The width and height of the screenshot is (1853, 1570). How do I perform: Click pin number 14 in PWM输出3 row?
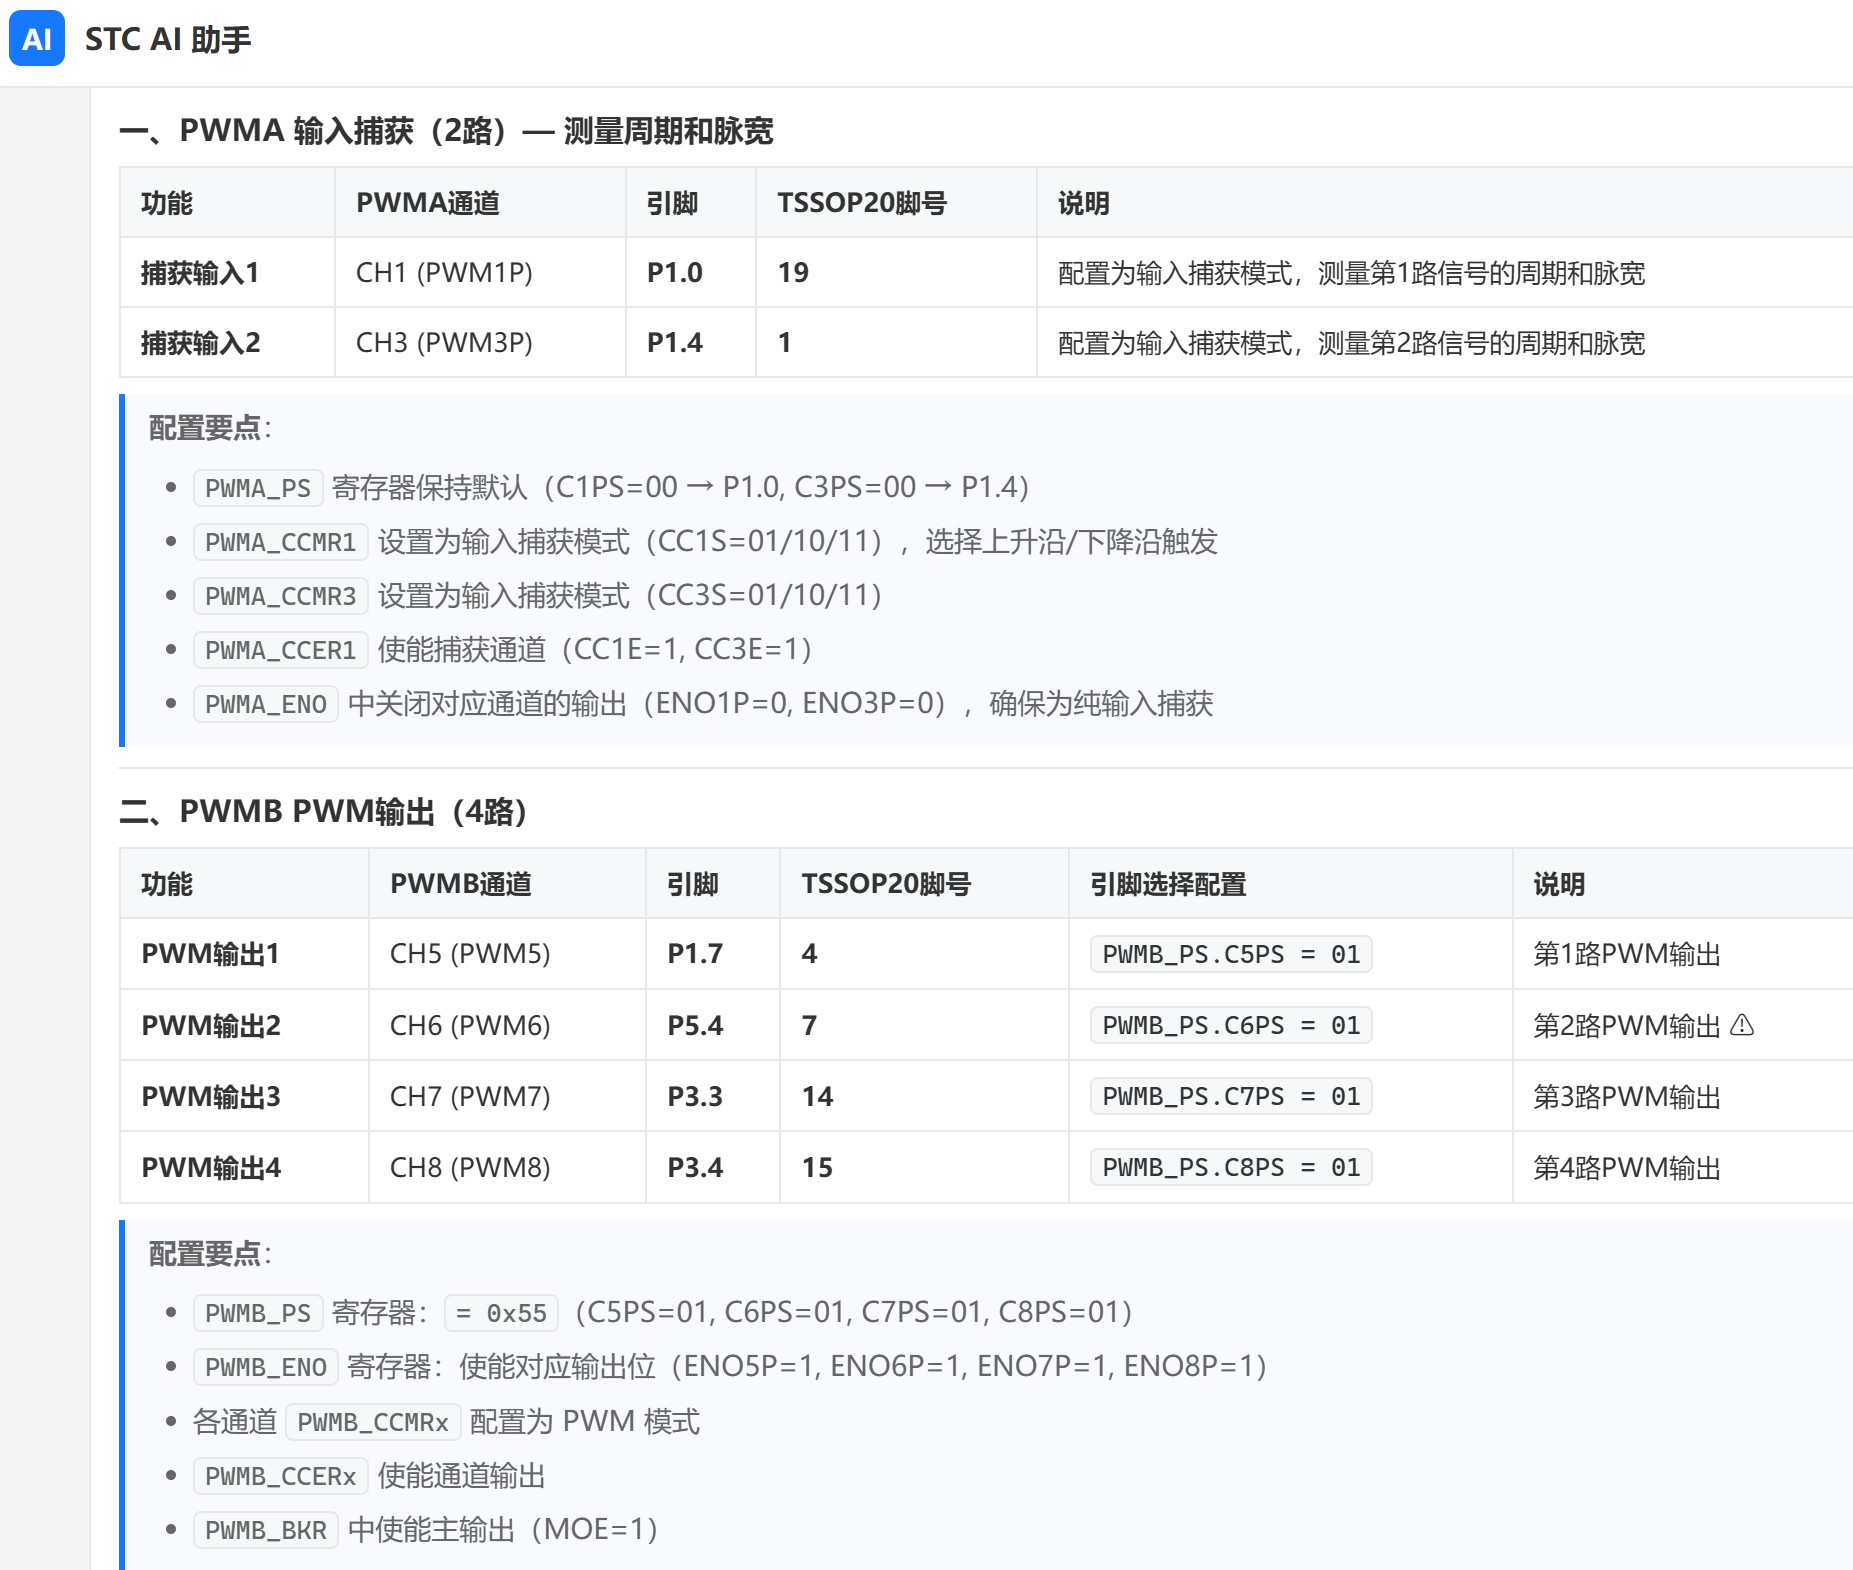[817, 1096]
